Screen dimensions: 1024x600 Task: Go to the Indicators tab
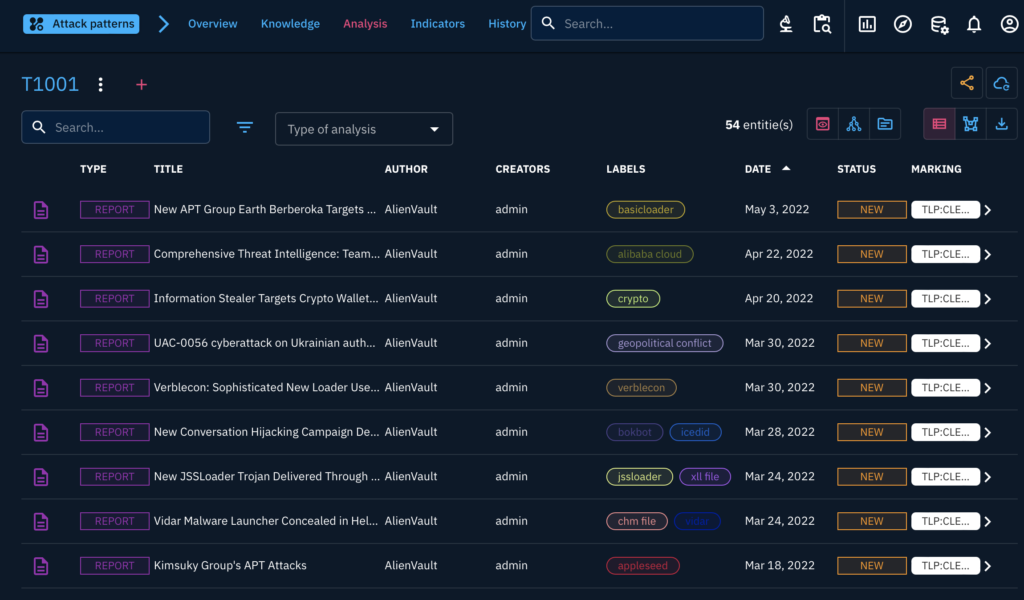437,24
